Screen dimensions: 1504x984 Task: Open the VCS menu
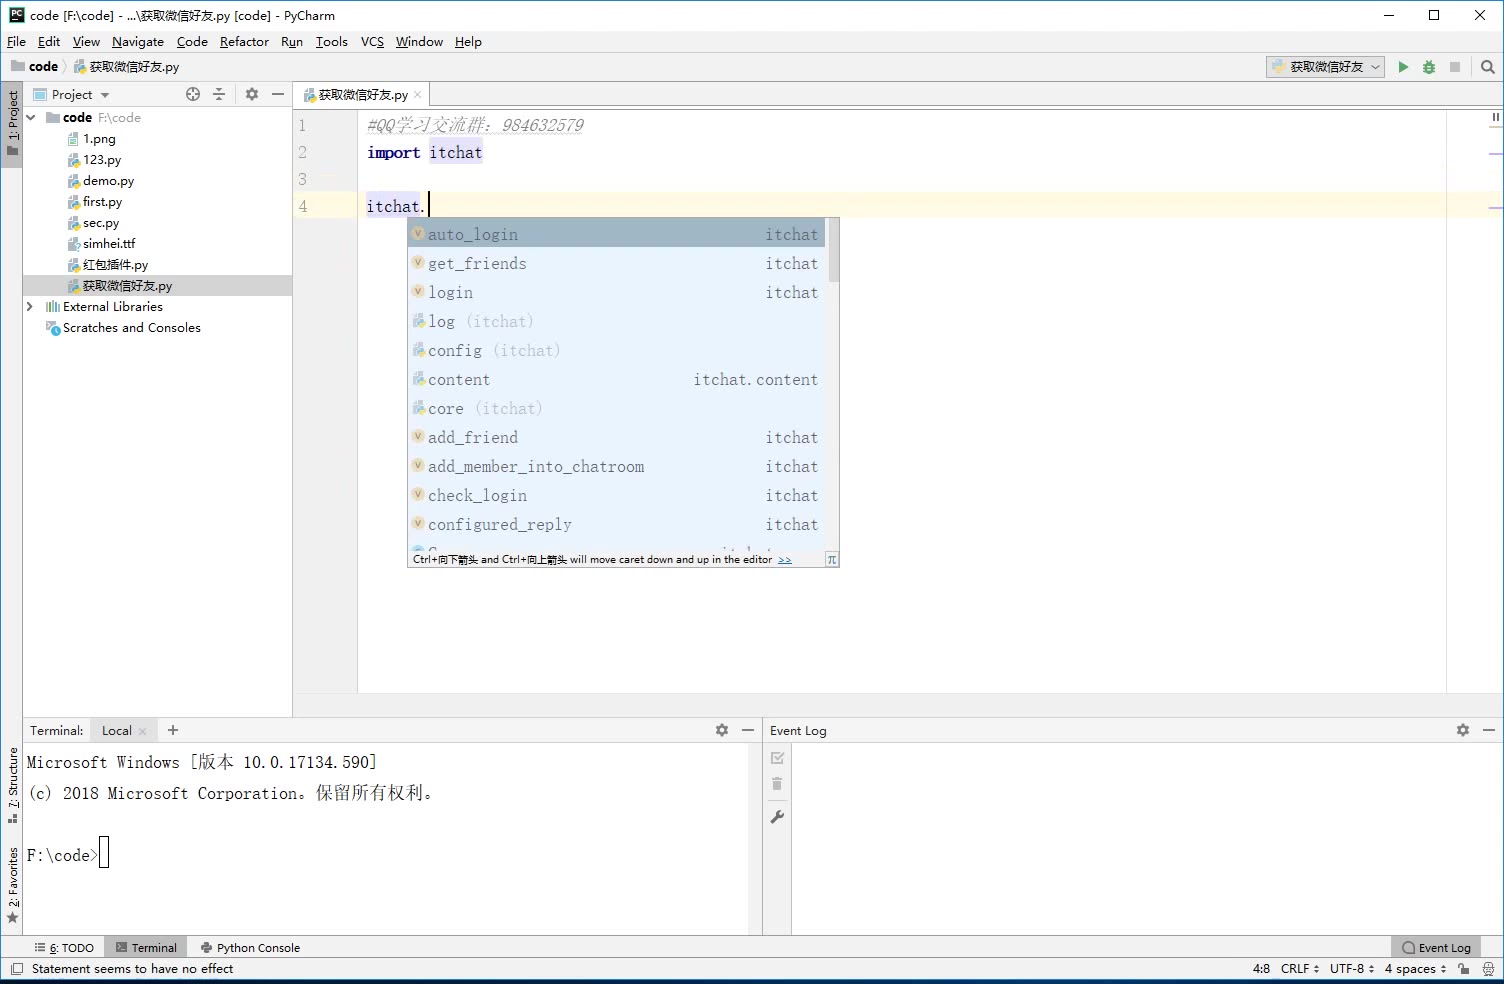pos(372,42)
